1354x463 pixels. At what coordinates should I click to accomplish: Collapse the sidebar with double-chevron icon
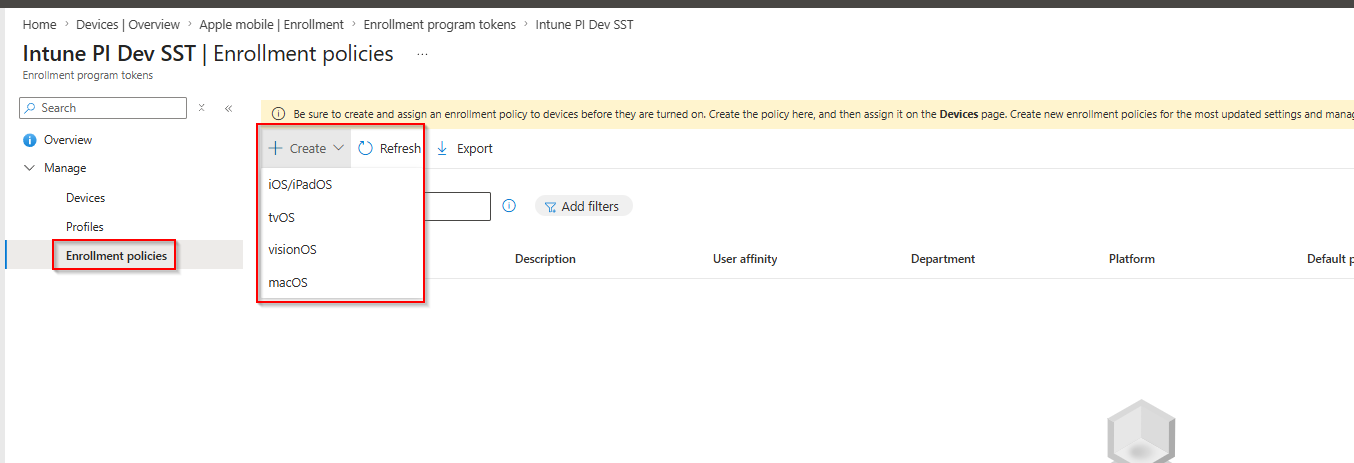pos(228,108)
